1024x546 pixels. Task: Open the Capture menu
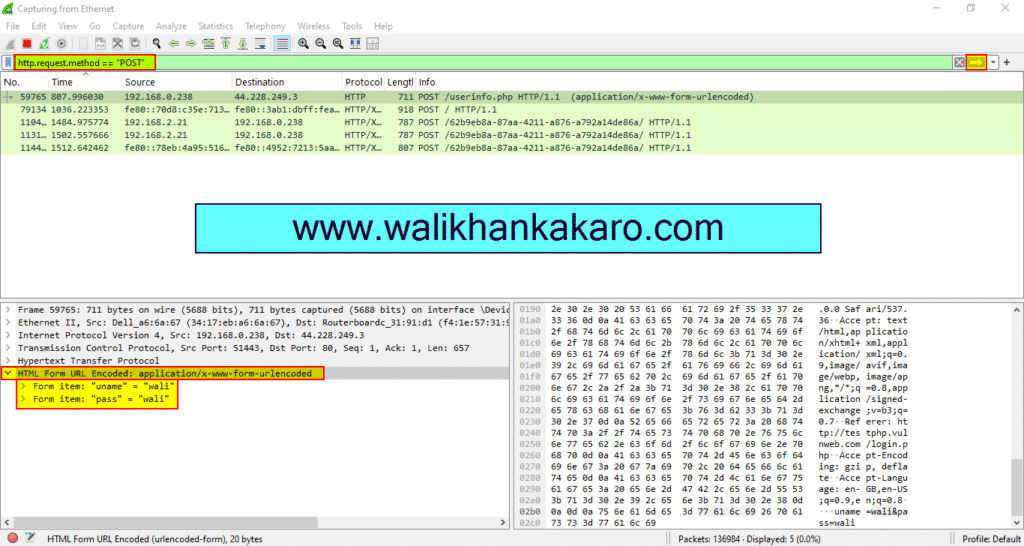[x=128, y=26]
